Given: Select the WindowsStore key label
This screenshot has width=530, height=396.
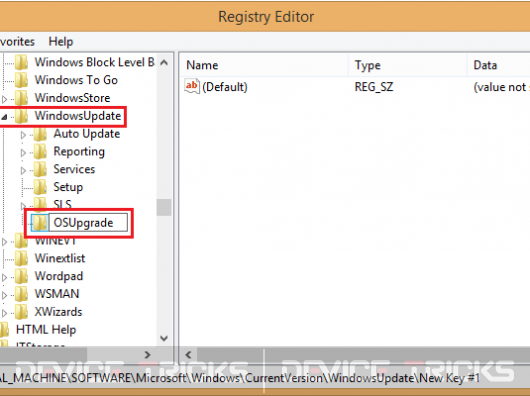Looking at the screenshot, I should tap(72, 98).
